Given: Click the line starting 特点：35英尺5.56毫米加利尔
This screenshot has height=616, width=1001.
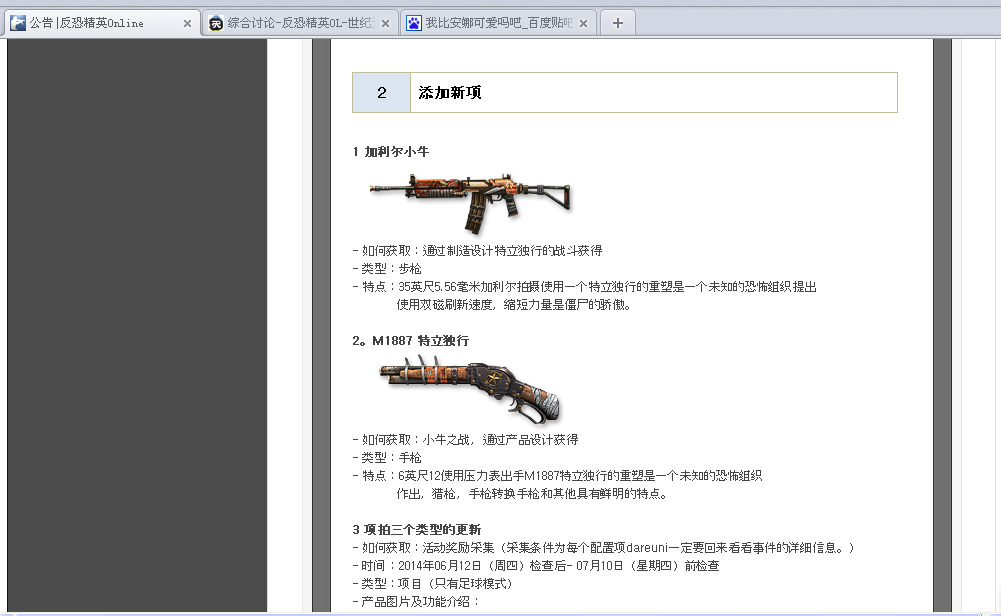Looking at the screenshot, I should 585,287.
